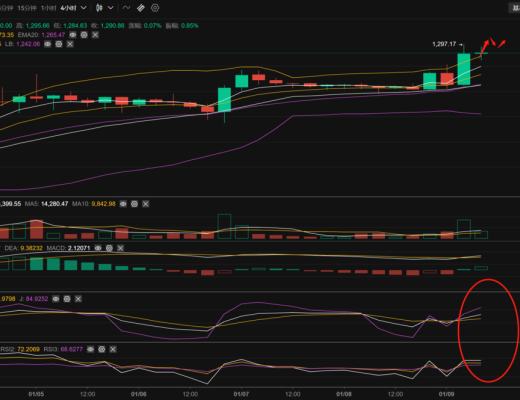520x400 pixels.
Task: Open MACD indicator settings gear
Action: (109, 248)
